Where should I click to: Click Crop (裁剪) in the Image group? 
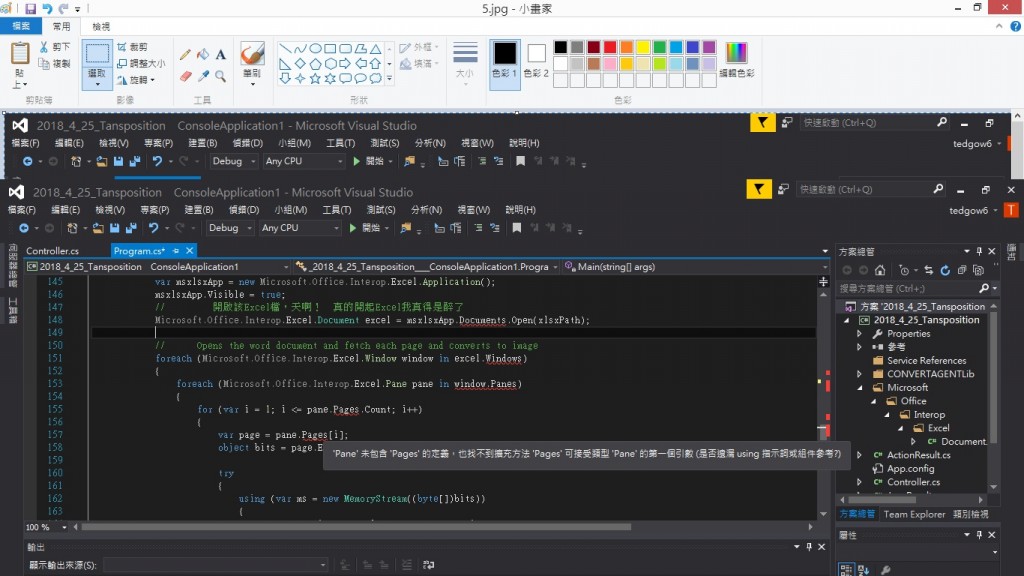pos(133,47)
